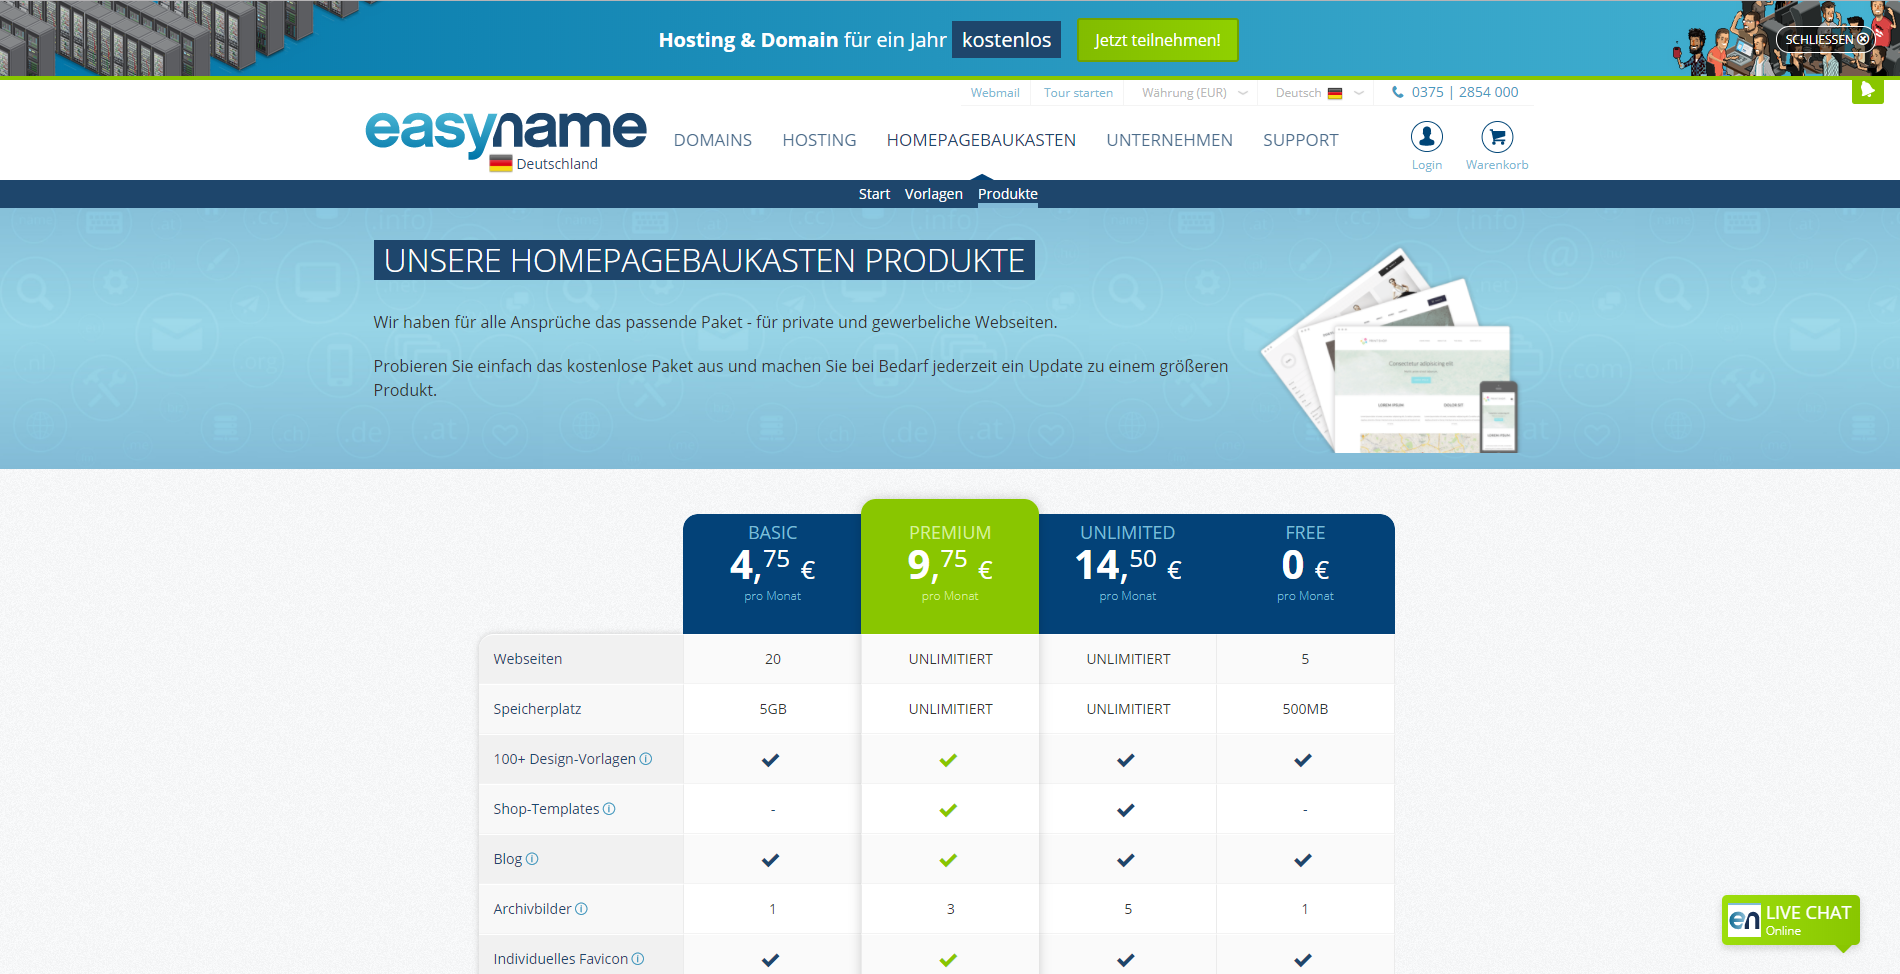
Task: Click Archivbilder value 3 for PREMIUM
Action: point(950,909)
